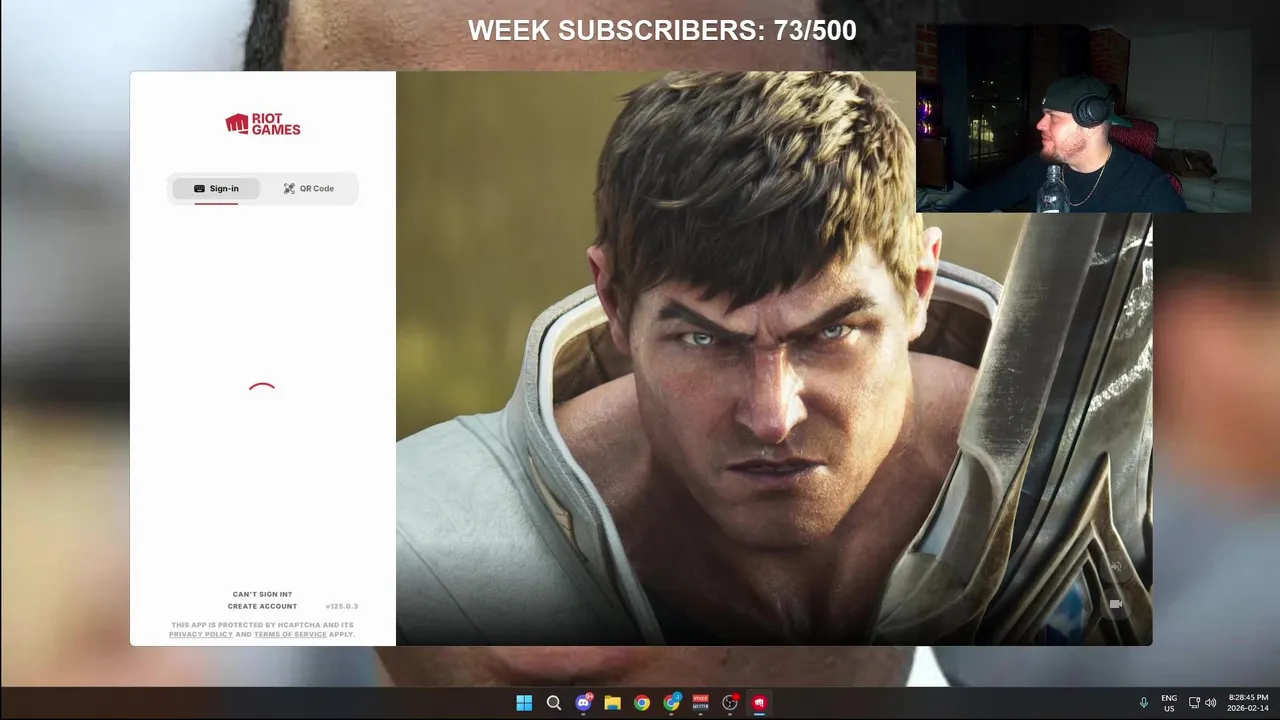Open the volume speaker icon in tray
The image size is (1280, 720).
click(x=1211, y=703)
